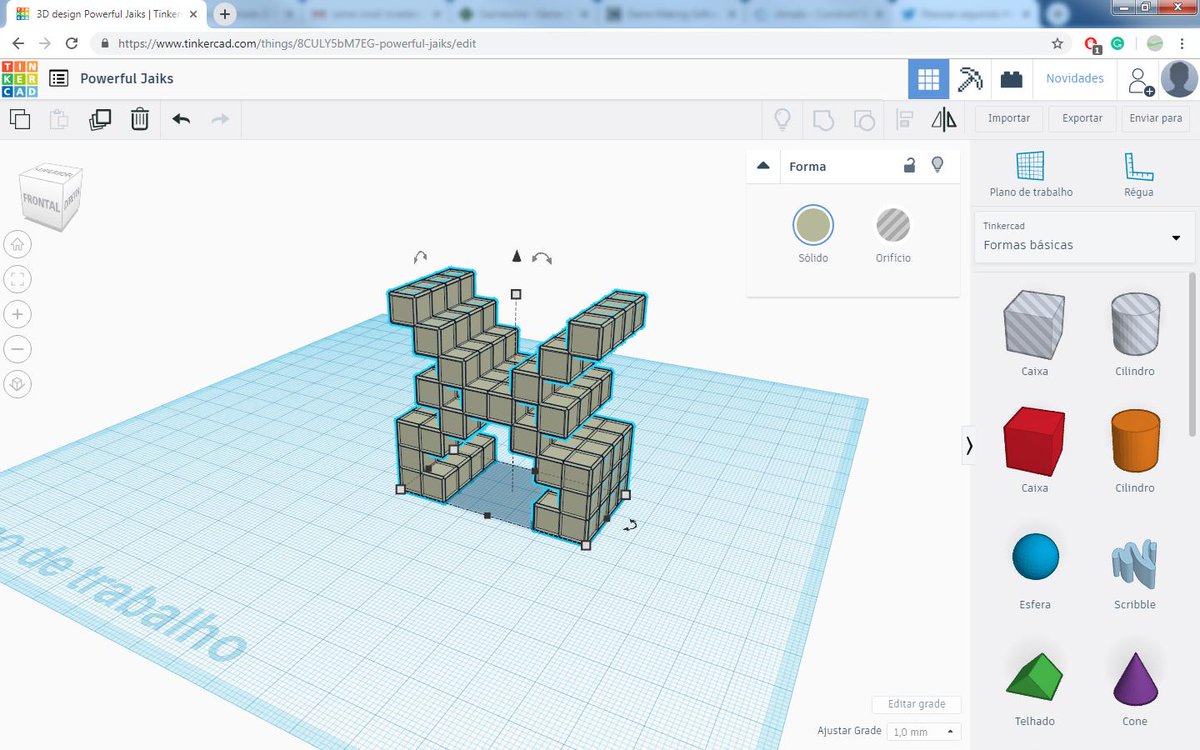Open the design list icon
The width and height of the screenshot is (1200, 750).
(x=59, y=79)
